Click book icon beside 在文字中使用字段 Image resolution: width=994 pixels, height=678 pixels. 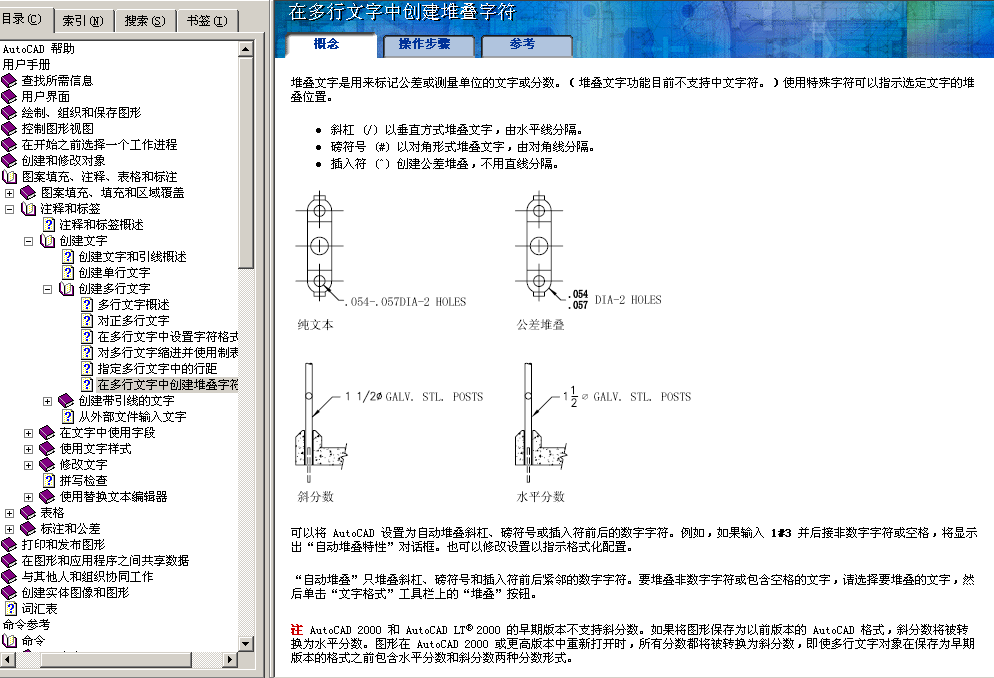point(48,433)
